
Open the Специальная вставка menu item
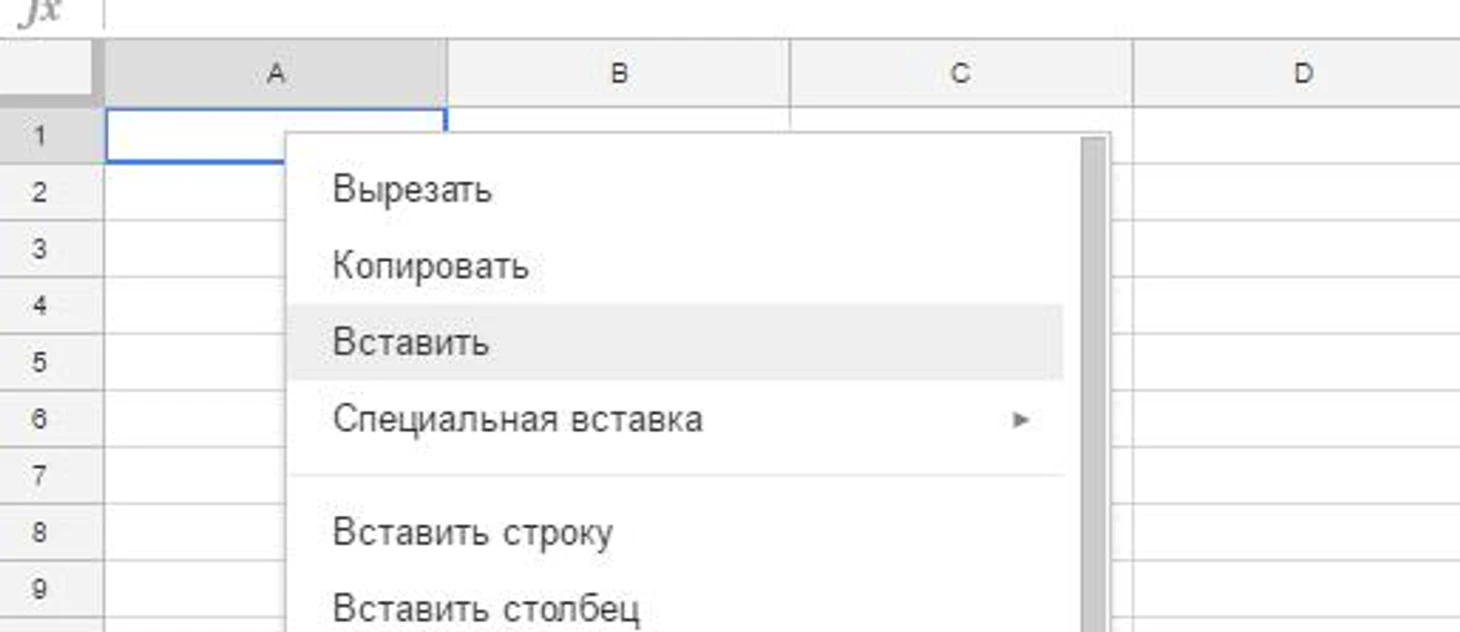(675, 419)
